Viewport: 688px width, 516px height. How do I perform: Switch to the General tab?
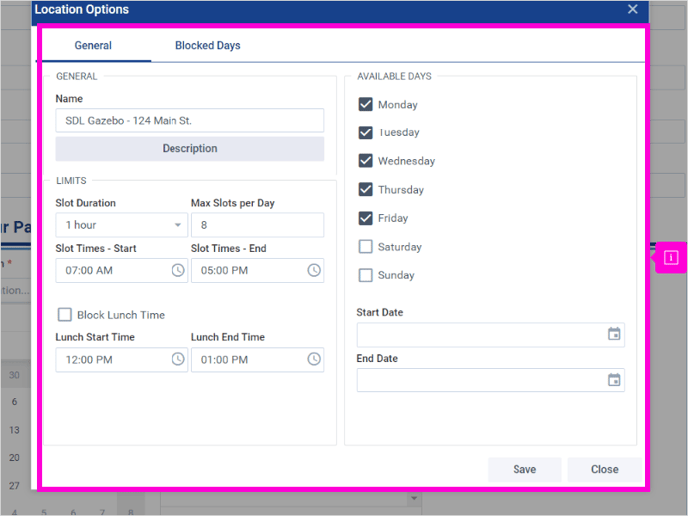tap(93, 46)
